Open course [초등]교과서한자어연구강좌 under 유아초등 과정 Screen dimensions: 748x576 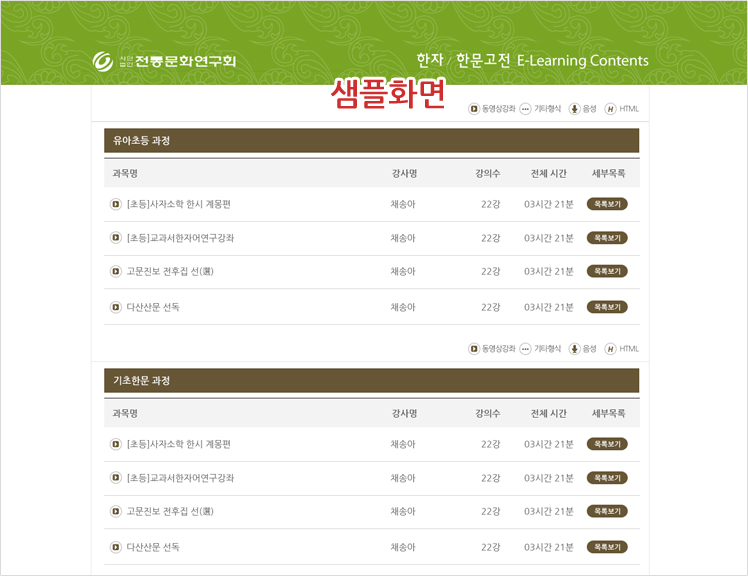pyautogui.click(x=180, y=238)
